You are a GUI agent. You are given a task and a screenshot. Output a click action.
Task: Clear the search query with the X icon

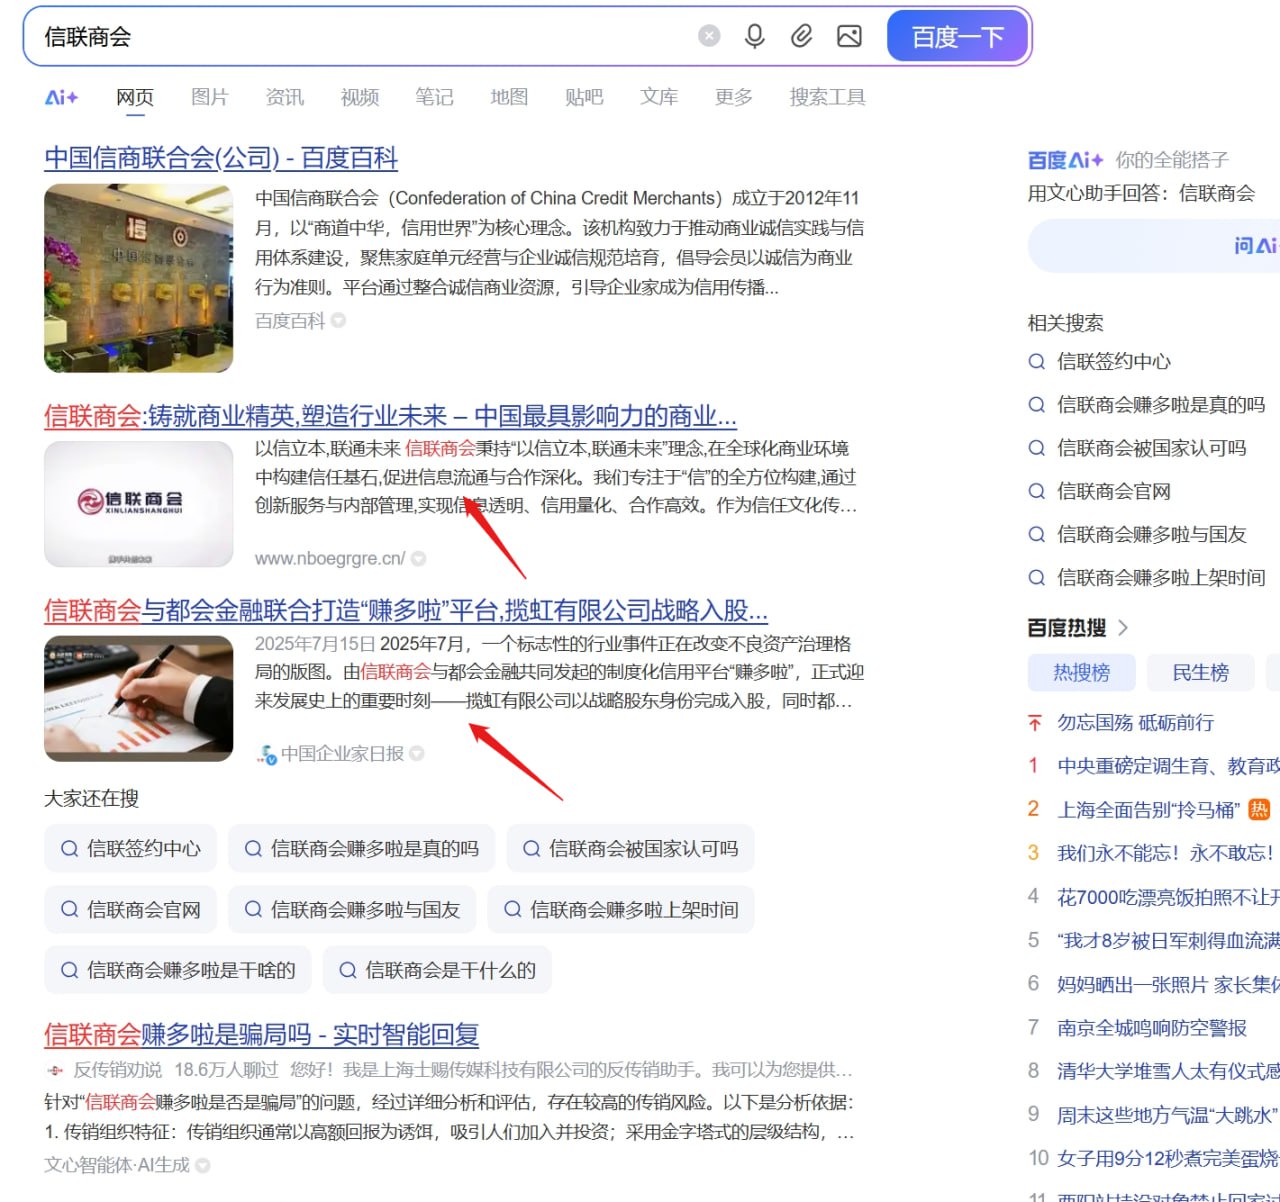pyautogui.click(x=708, y=35)
